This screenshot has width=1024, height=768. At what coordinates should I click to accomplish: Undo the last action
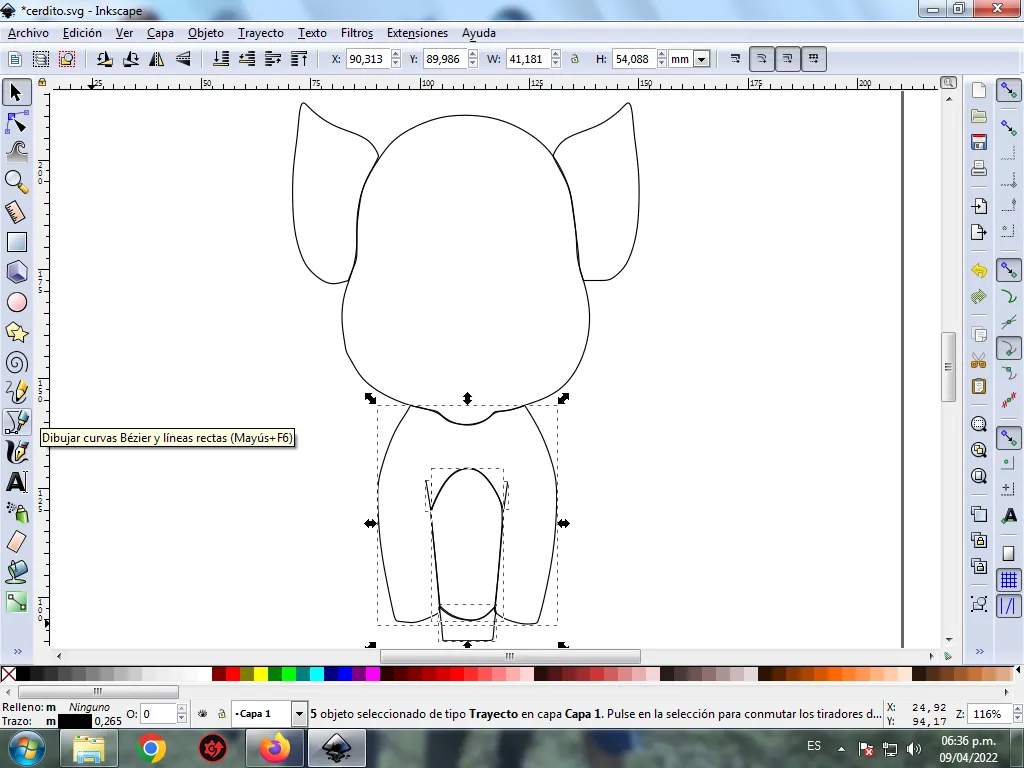click(x=978, y=270)
